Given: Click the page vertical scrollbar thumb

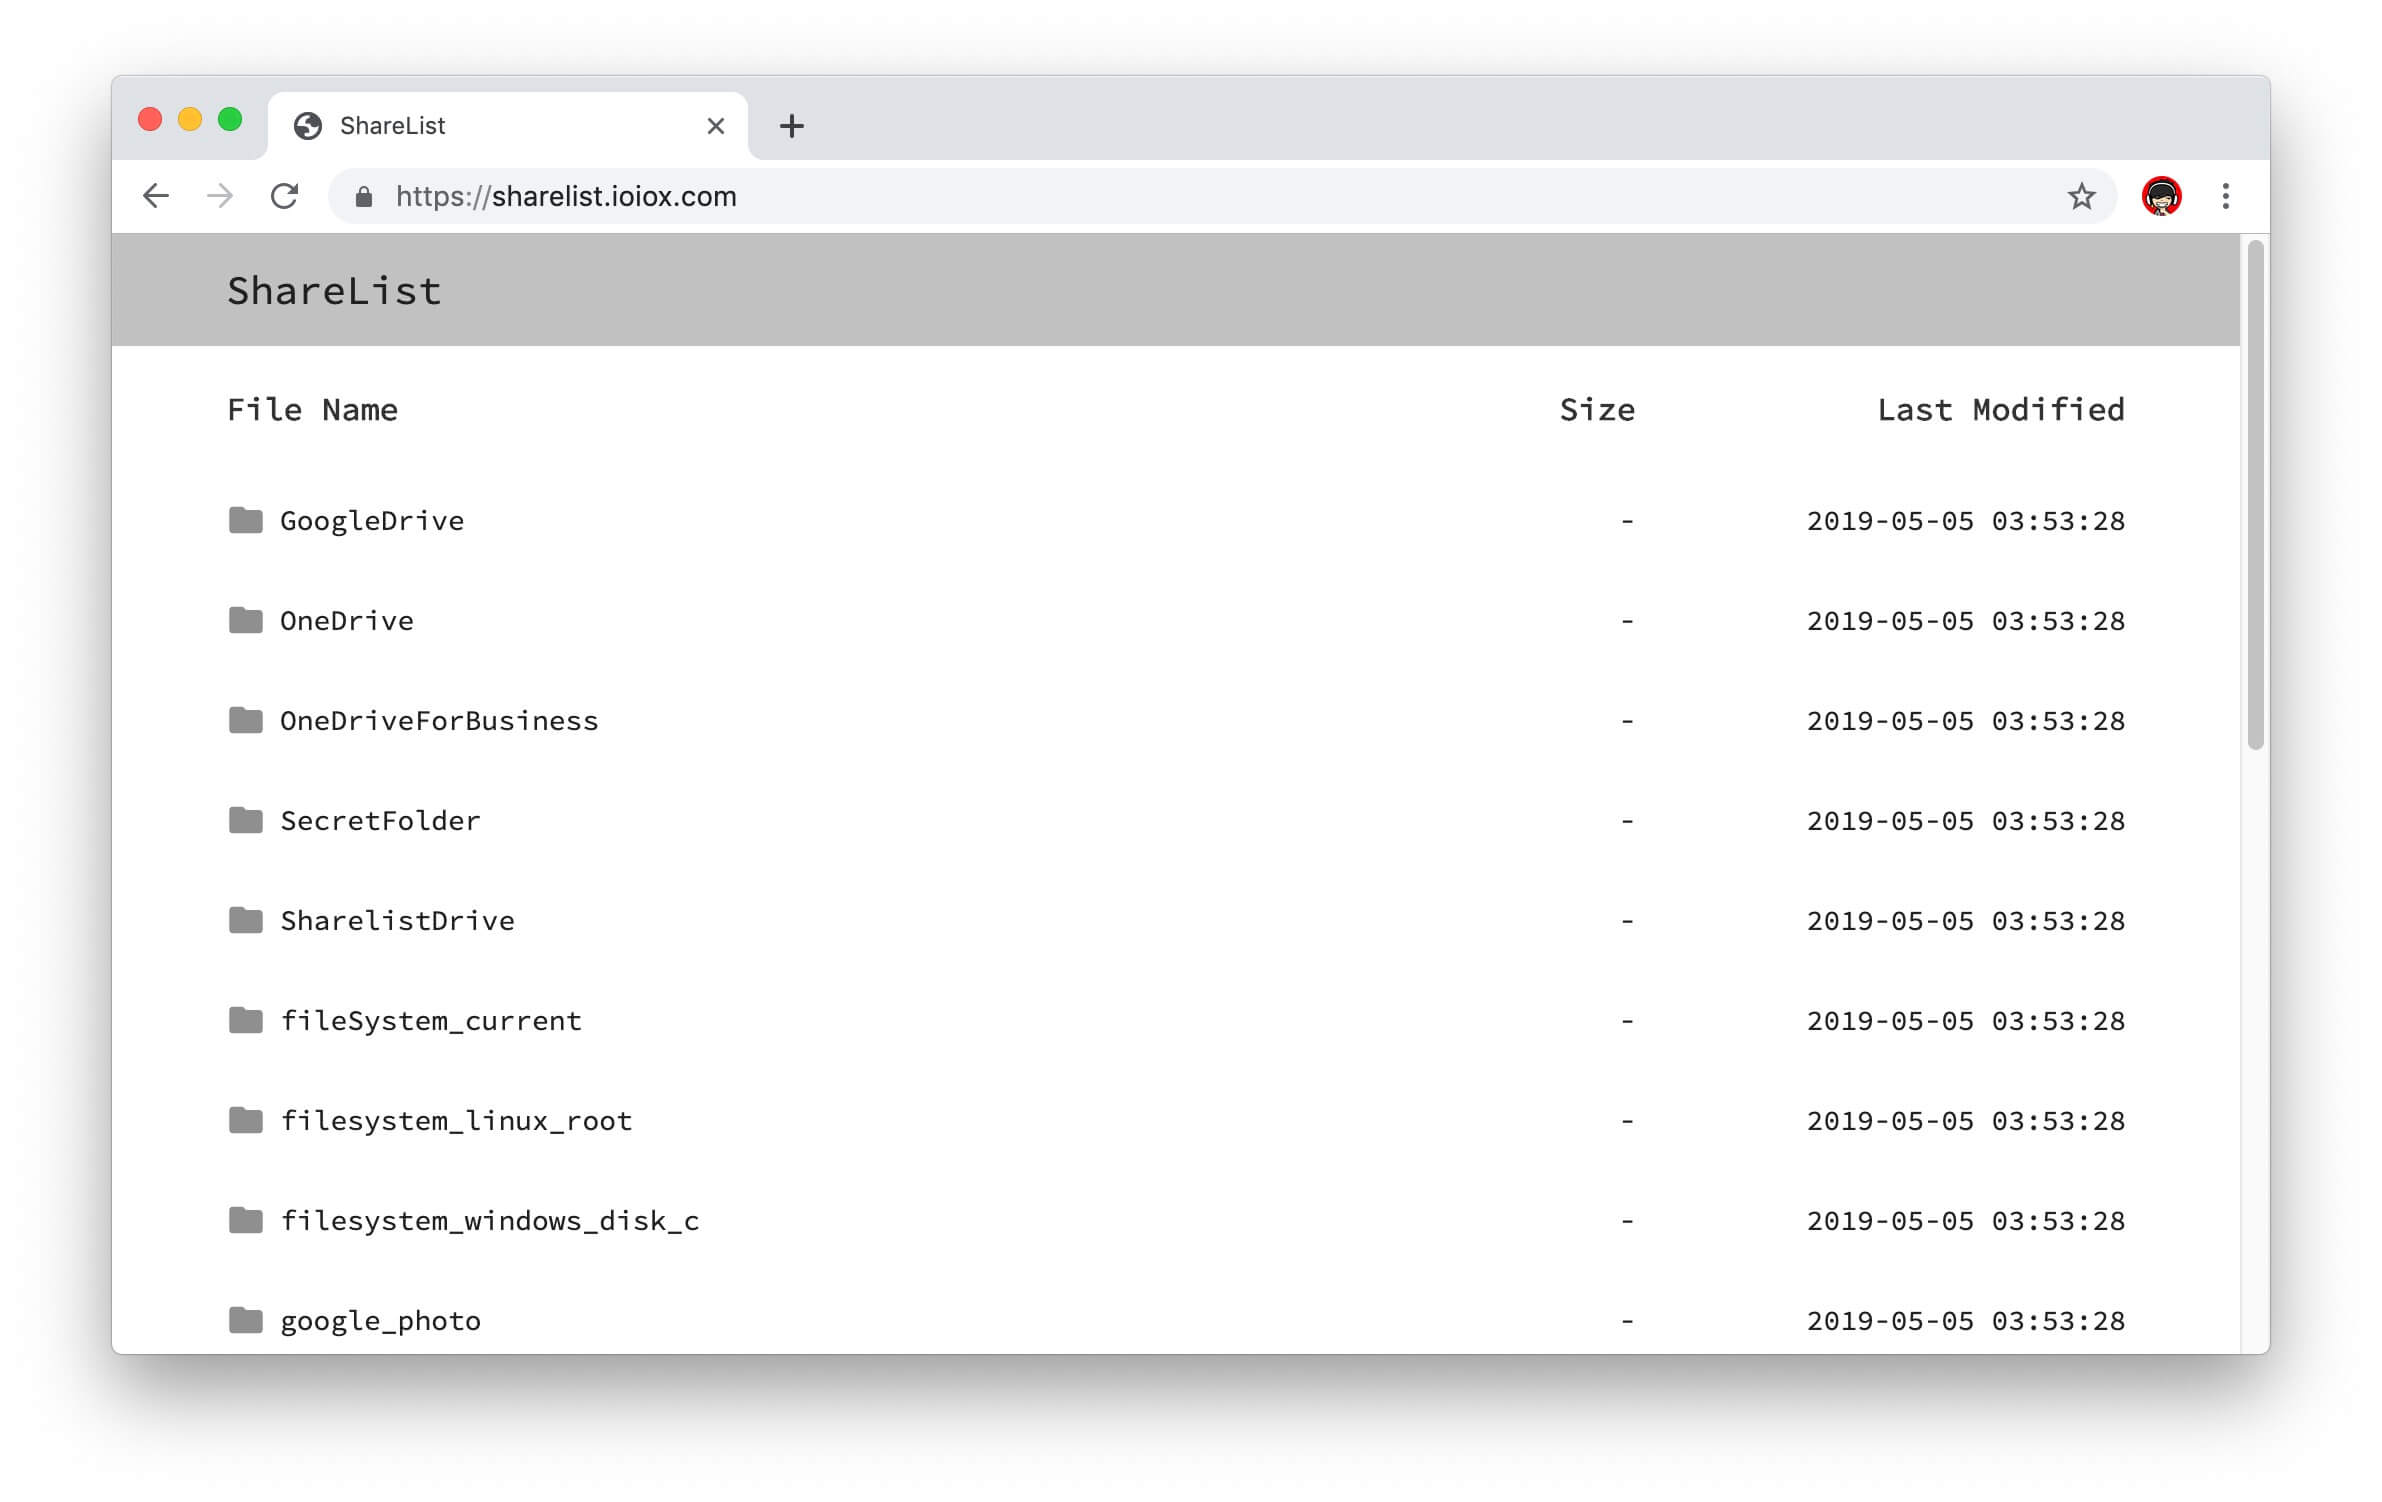Looking at the screenshot, I should pos(2255,494).
